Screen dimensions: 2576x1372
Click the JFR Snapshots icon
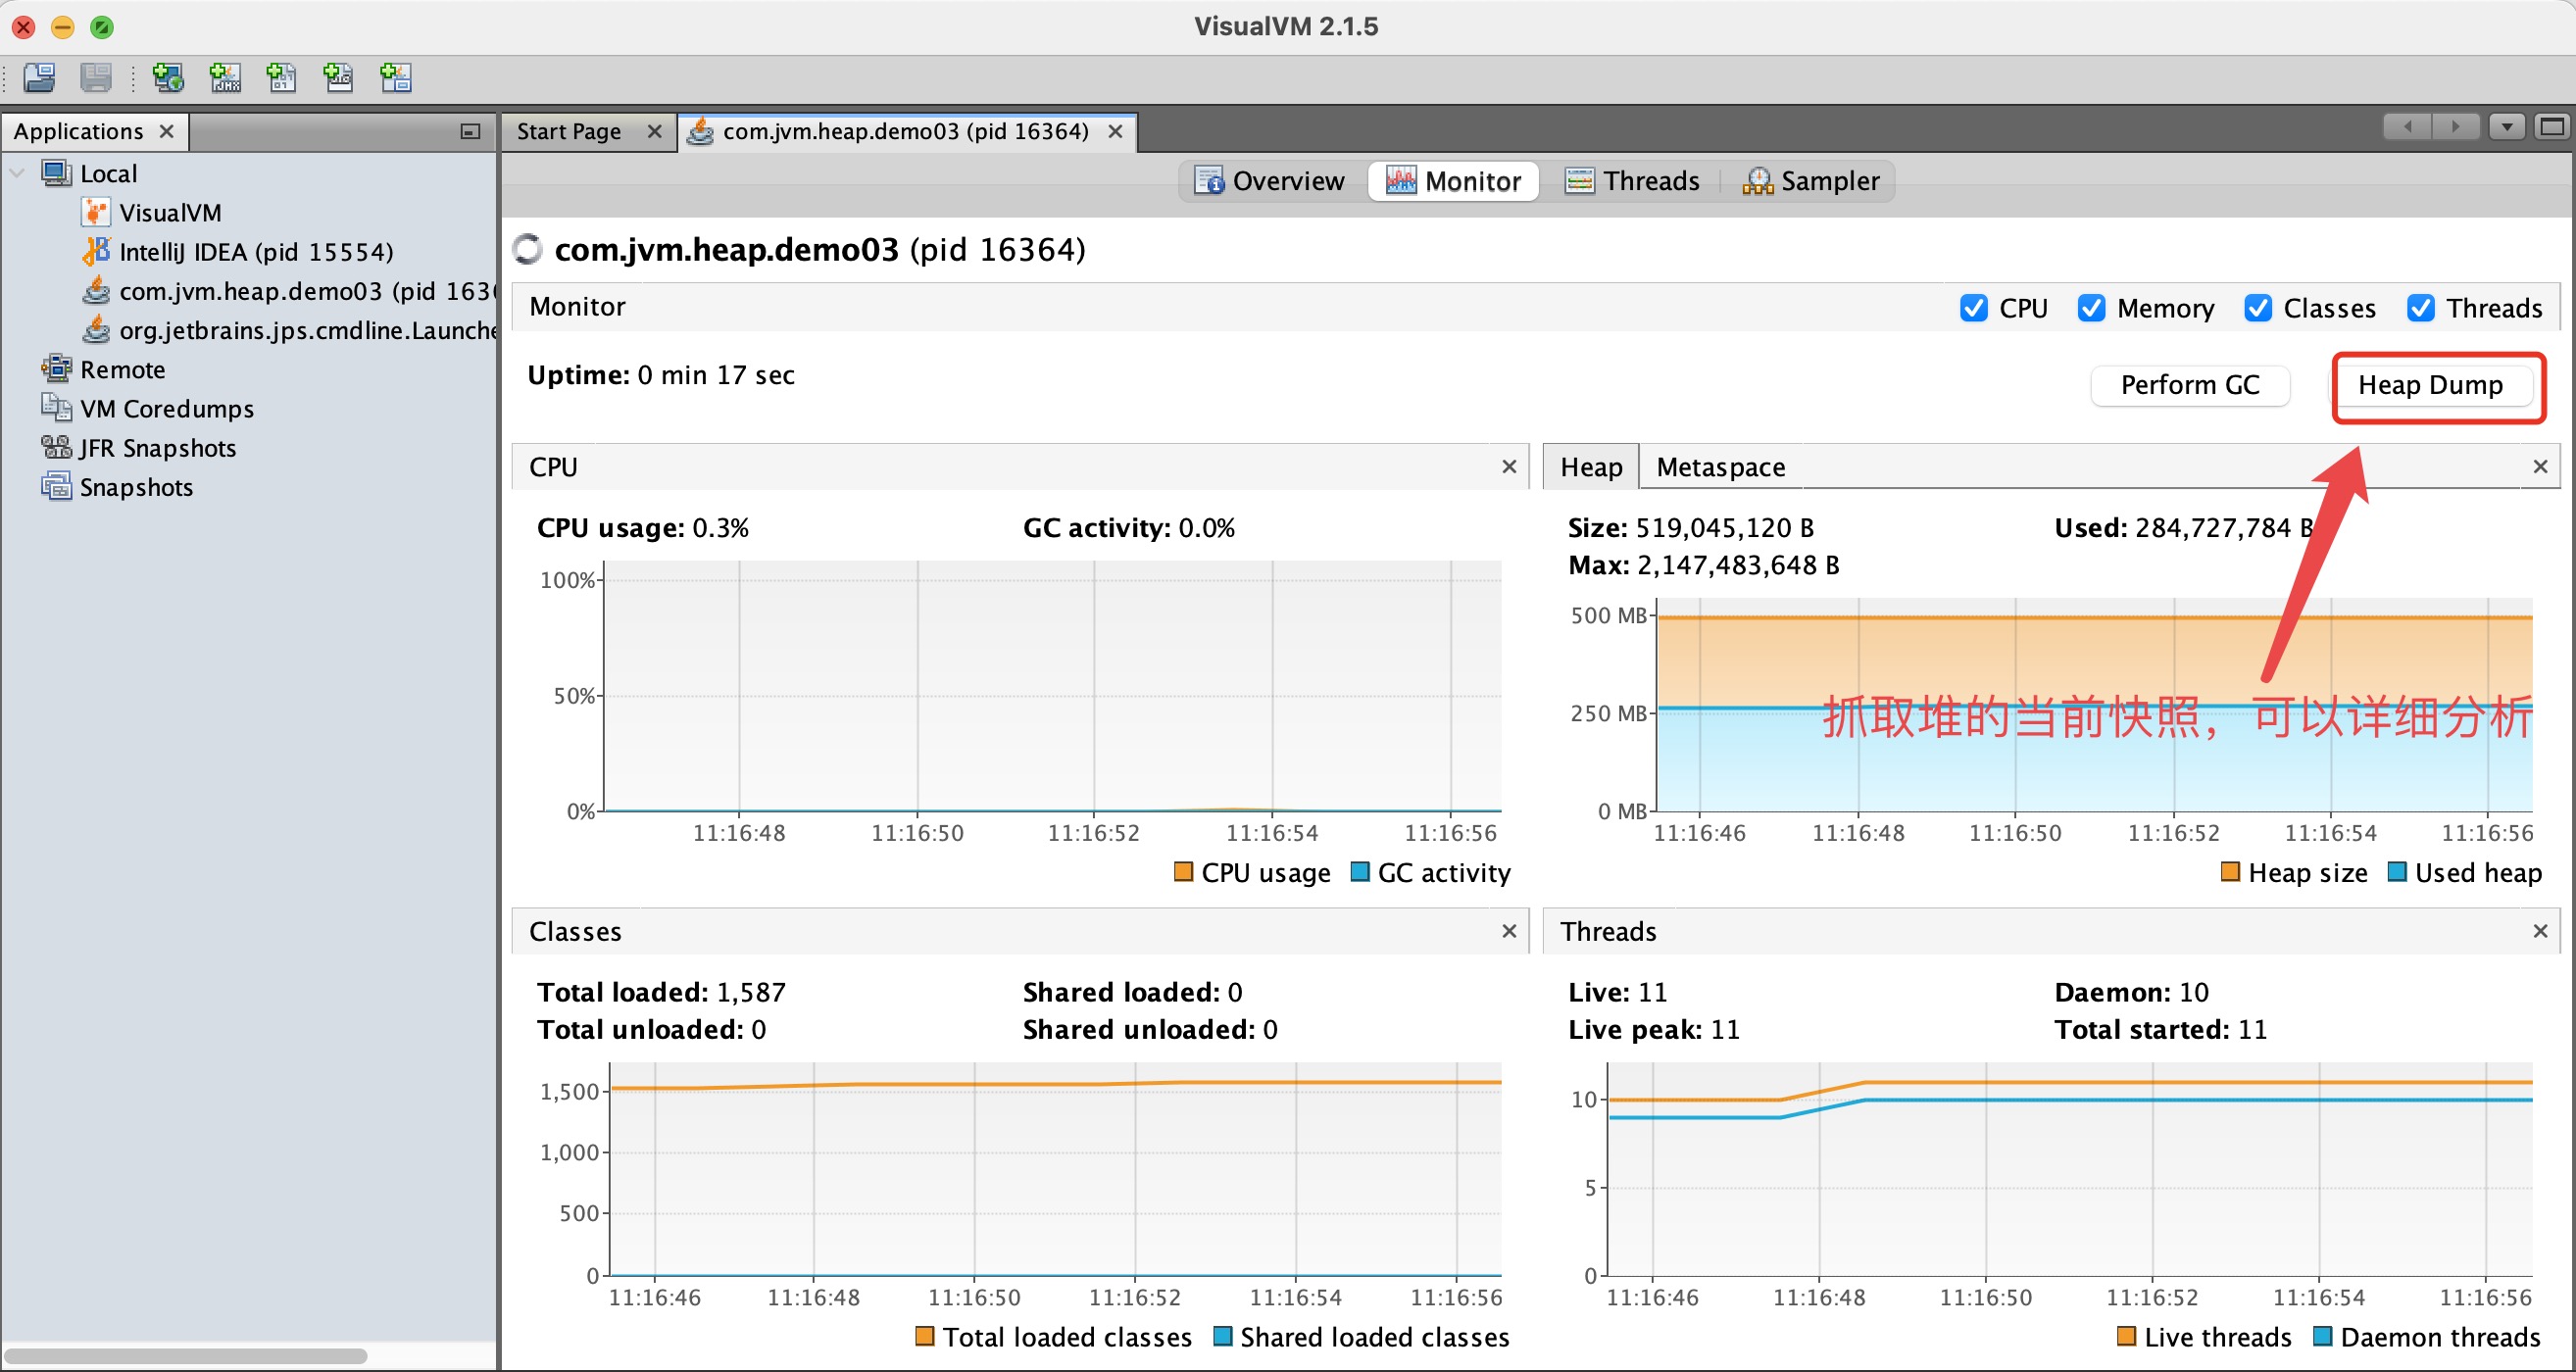pos(56,447)
